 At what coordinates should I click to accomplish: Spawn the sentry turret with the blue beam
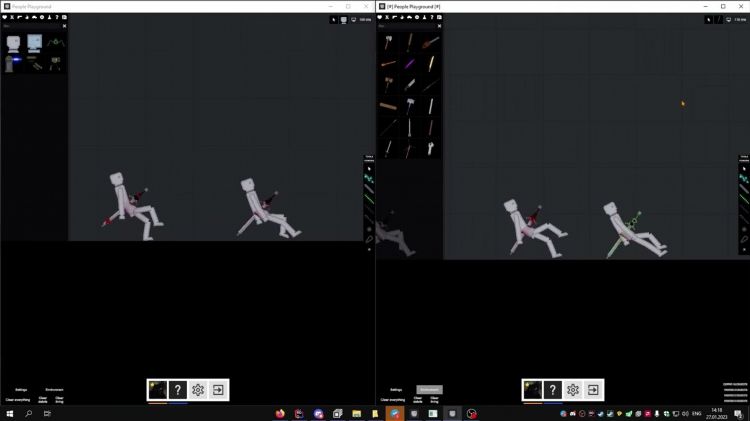pos(13,63)
